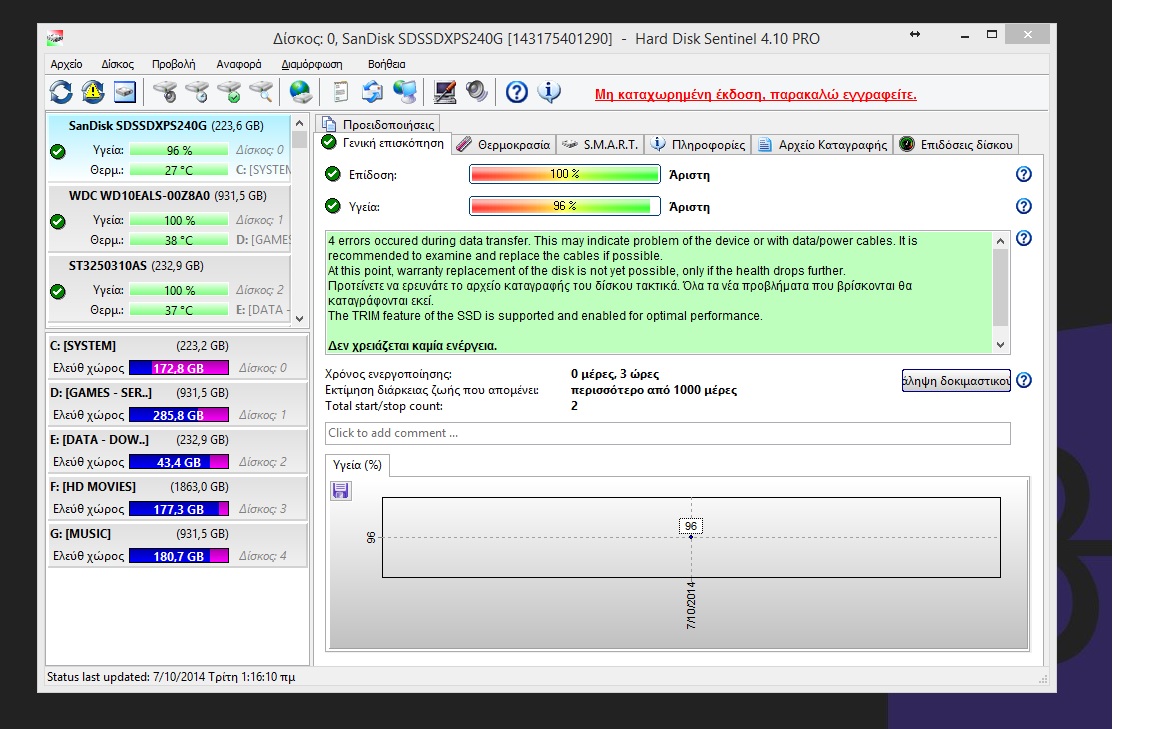Click the disk icon with clock
The image size is (1152, 729).
tap(197, 92)
